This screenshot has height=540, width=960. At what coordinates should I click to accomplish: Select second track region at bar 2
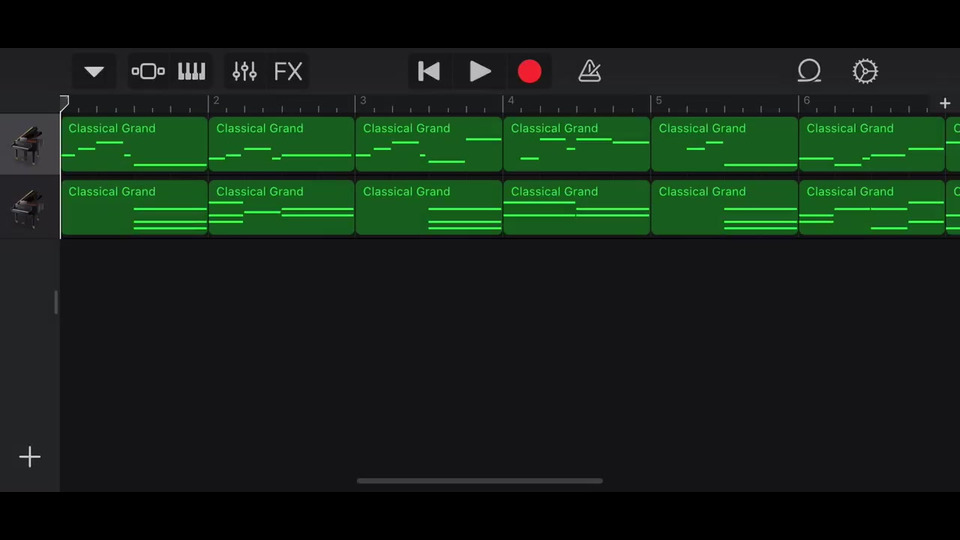click(x=282, y=208)
